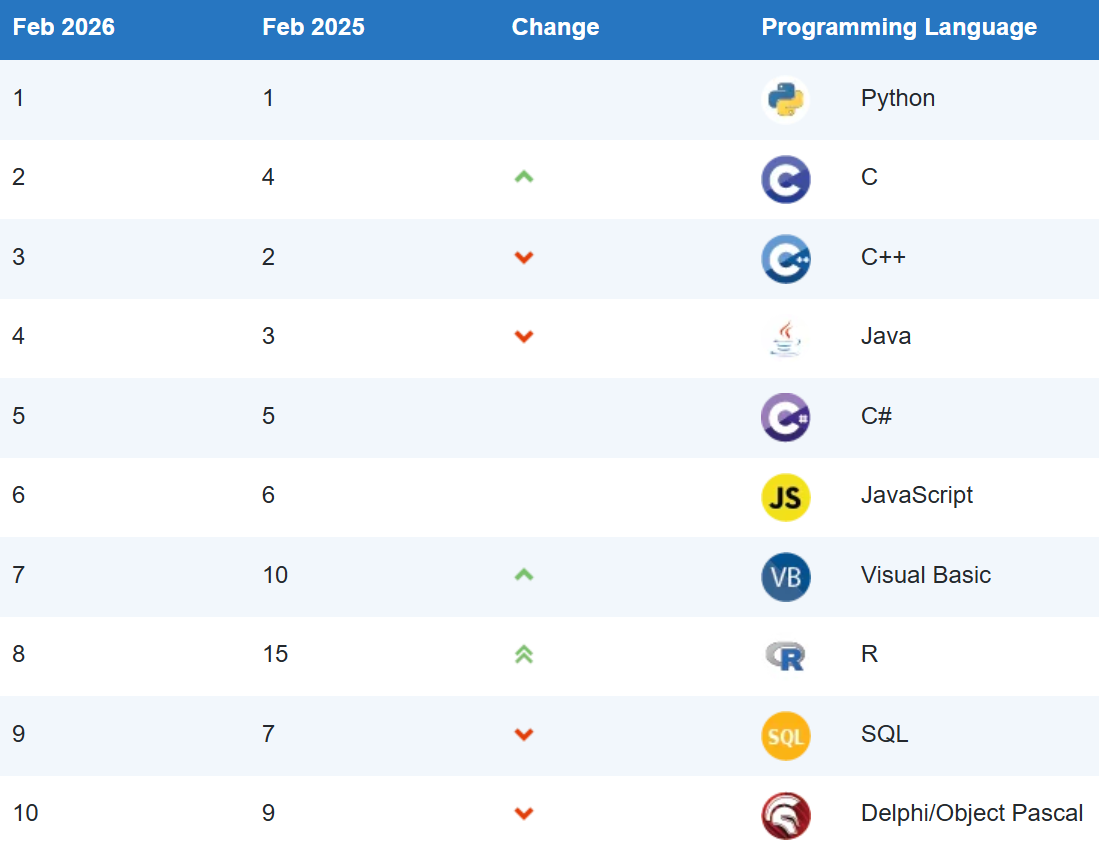Click Feb 2025 rank 9 in Delphi row

[x=268, y=813]
